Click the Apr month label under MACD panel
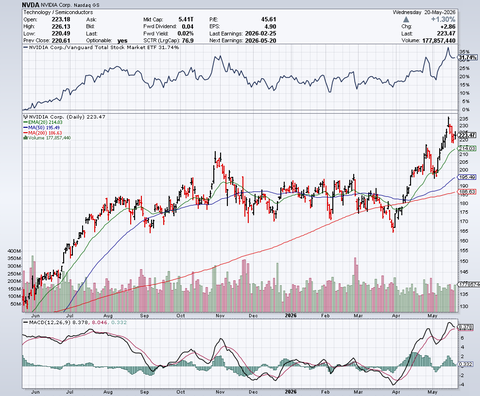Image resolution: width=480 pixels, height=396 pixels. point(396,392)
